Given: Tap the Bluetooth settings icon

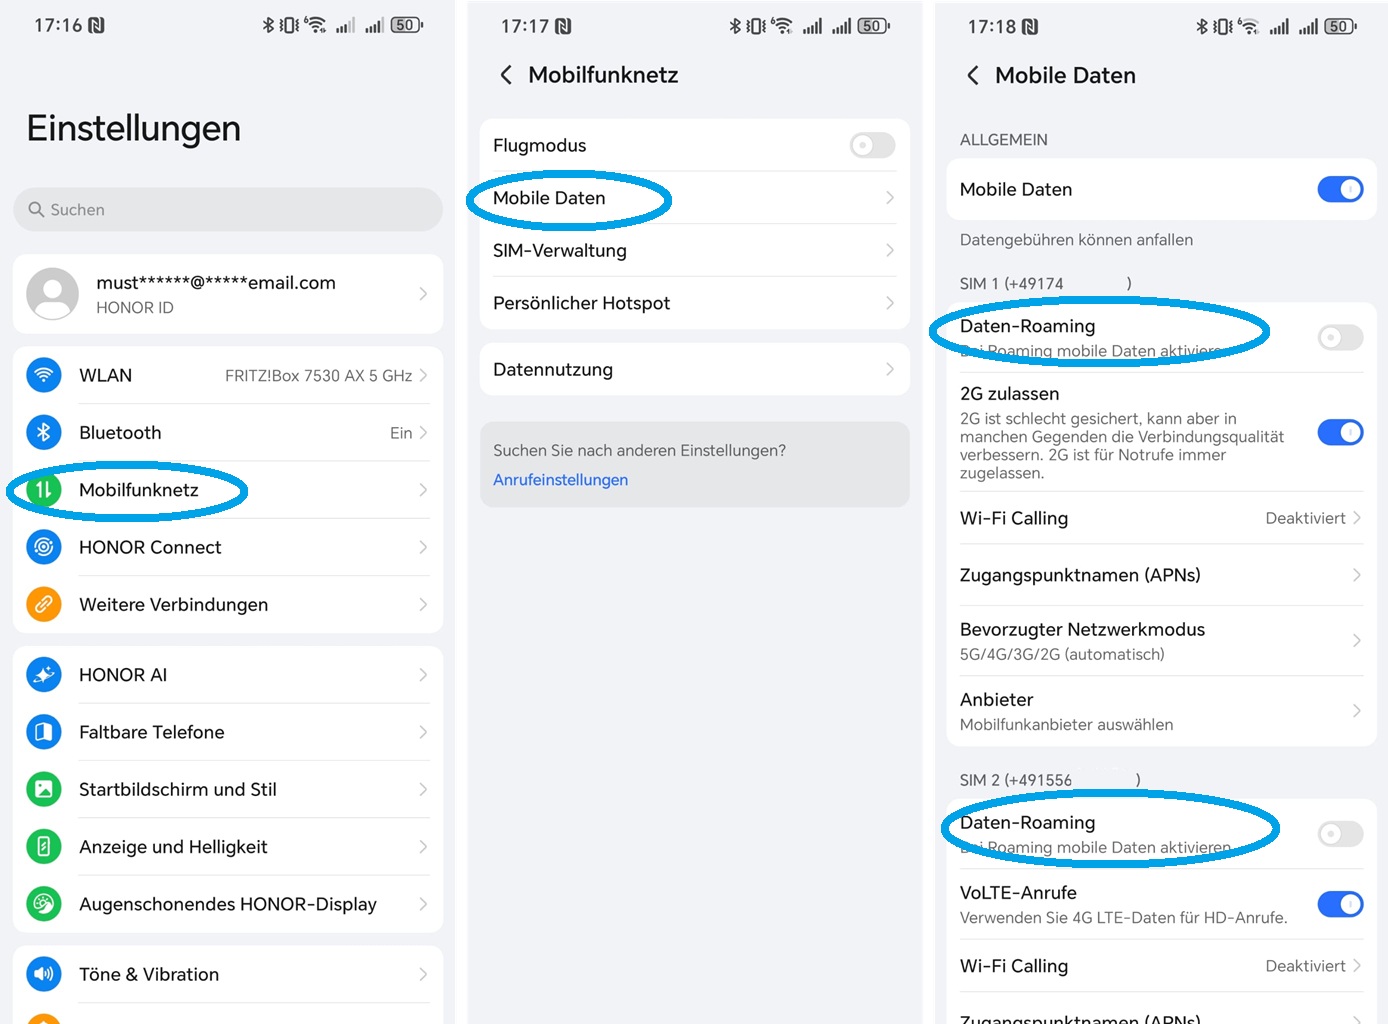Looking at the screenshot, I should (43, 433).
